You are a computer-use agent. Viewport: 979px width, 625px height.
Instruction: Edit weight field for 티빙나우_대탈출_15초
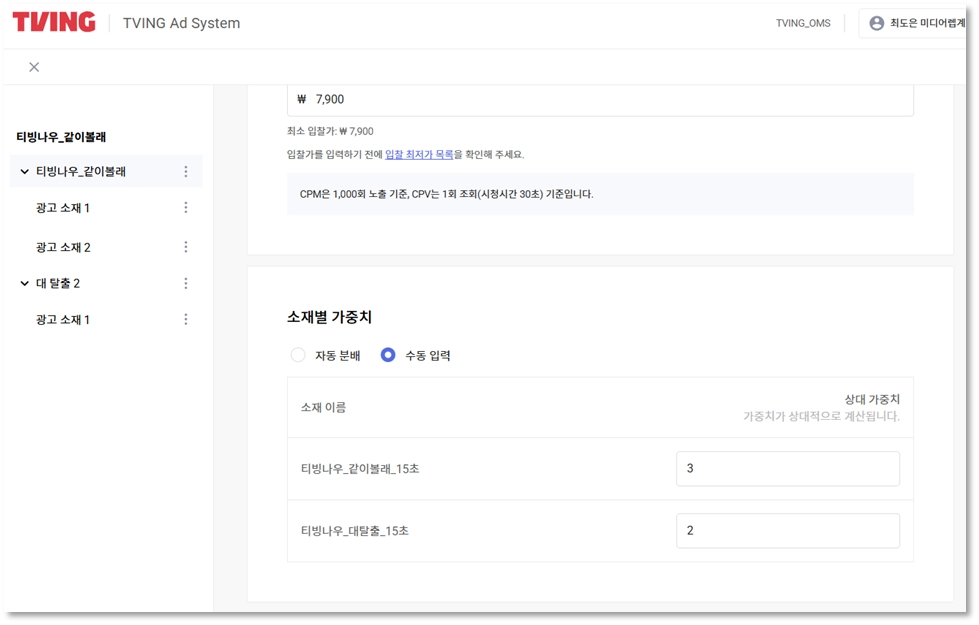(787, 531)
